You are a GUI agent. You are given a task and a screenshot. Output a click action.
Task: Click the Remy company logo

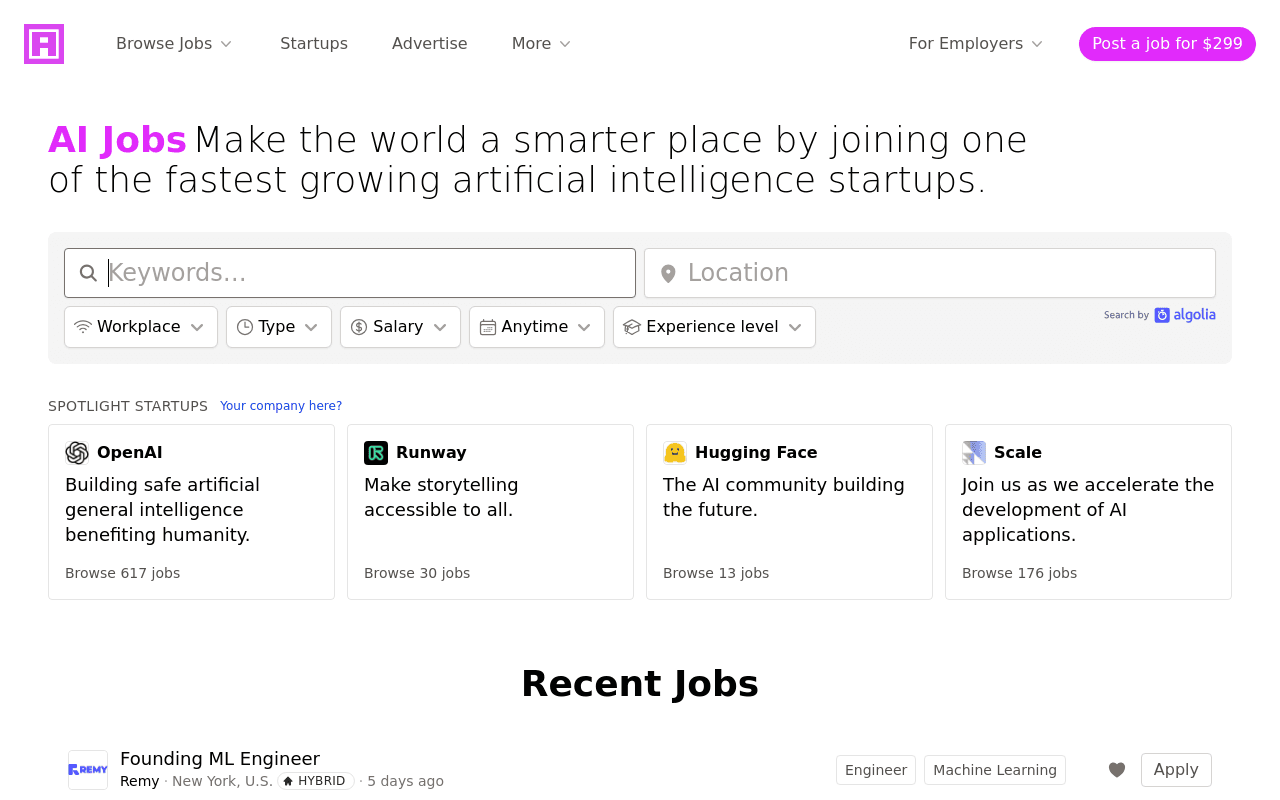click(x=88, y=770)
